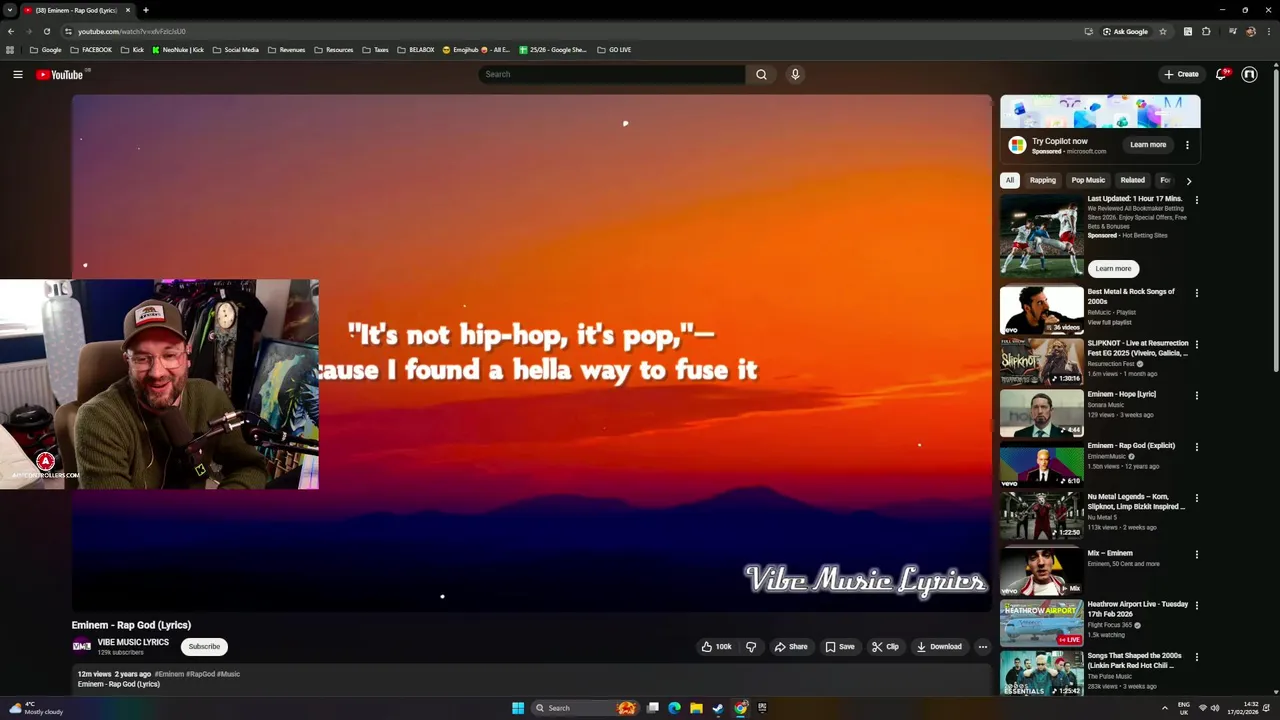Open the Chrome three-dot menu
Viewport: 1280px width, 720px height.
click(1268, 31)
